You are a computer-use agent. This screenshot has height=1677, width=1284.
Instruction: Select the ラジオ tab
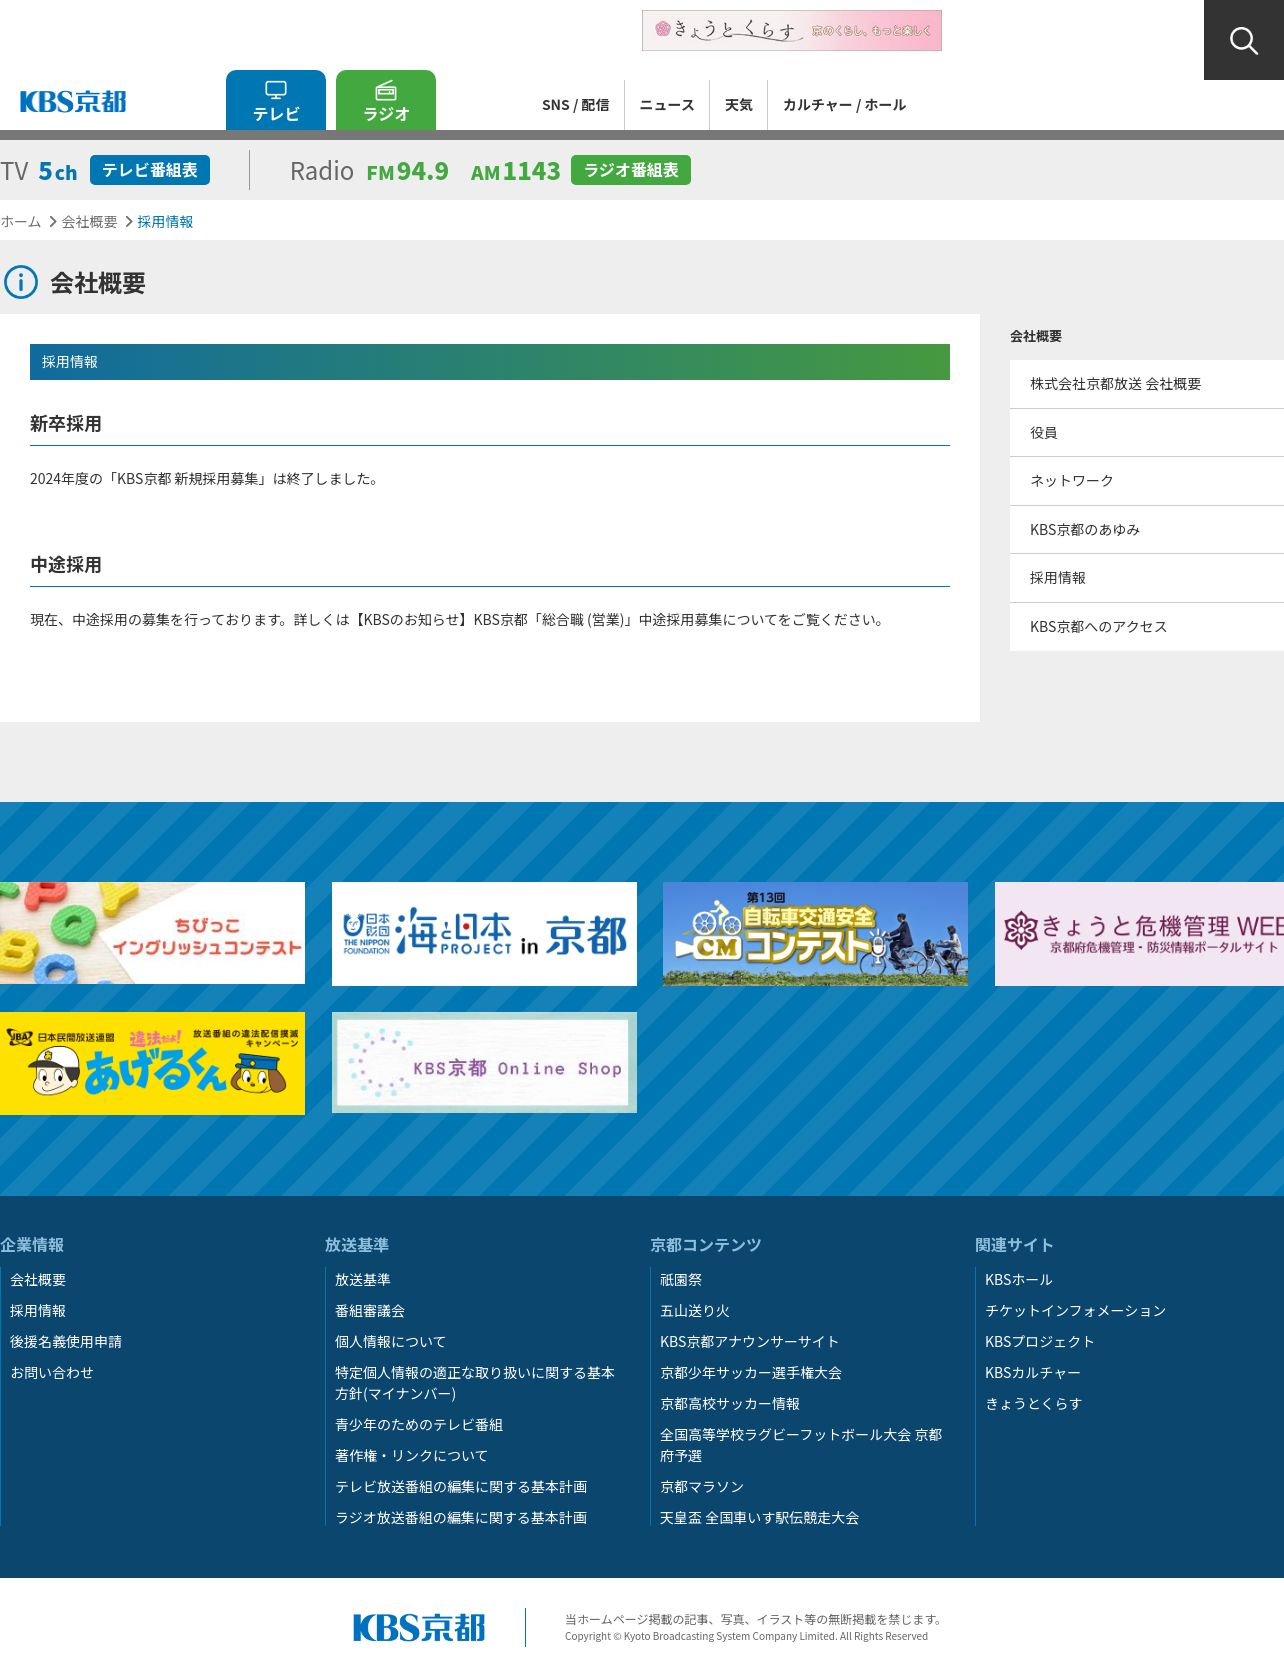coord(386,100)
